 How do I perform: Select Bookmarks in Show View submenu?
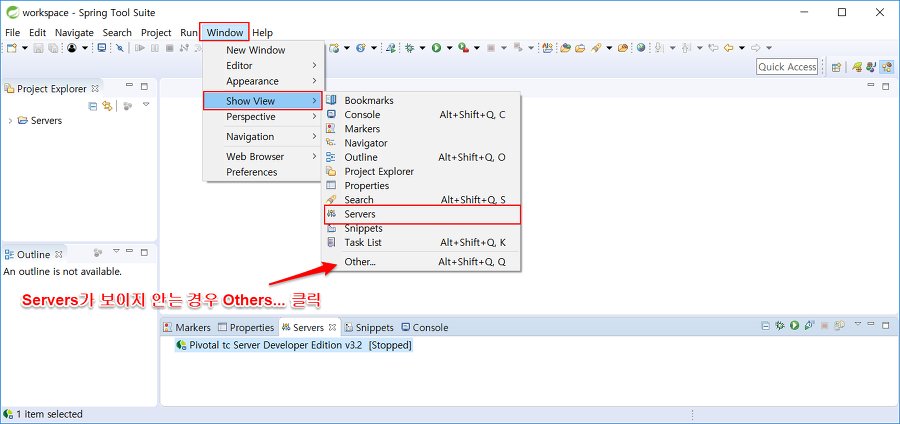[422, 100]
